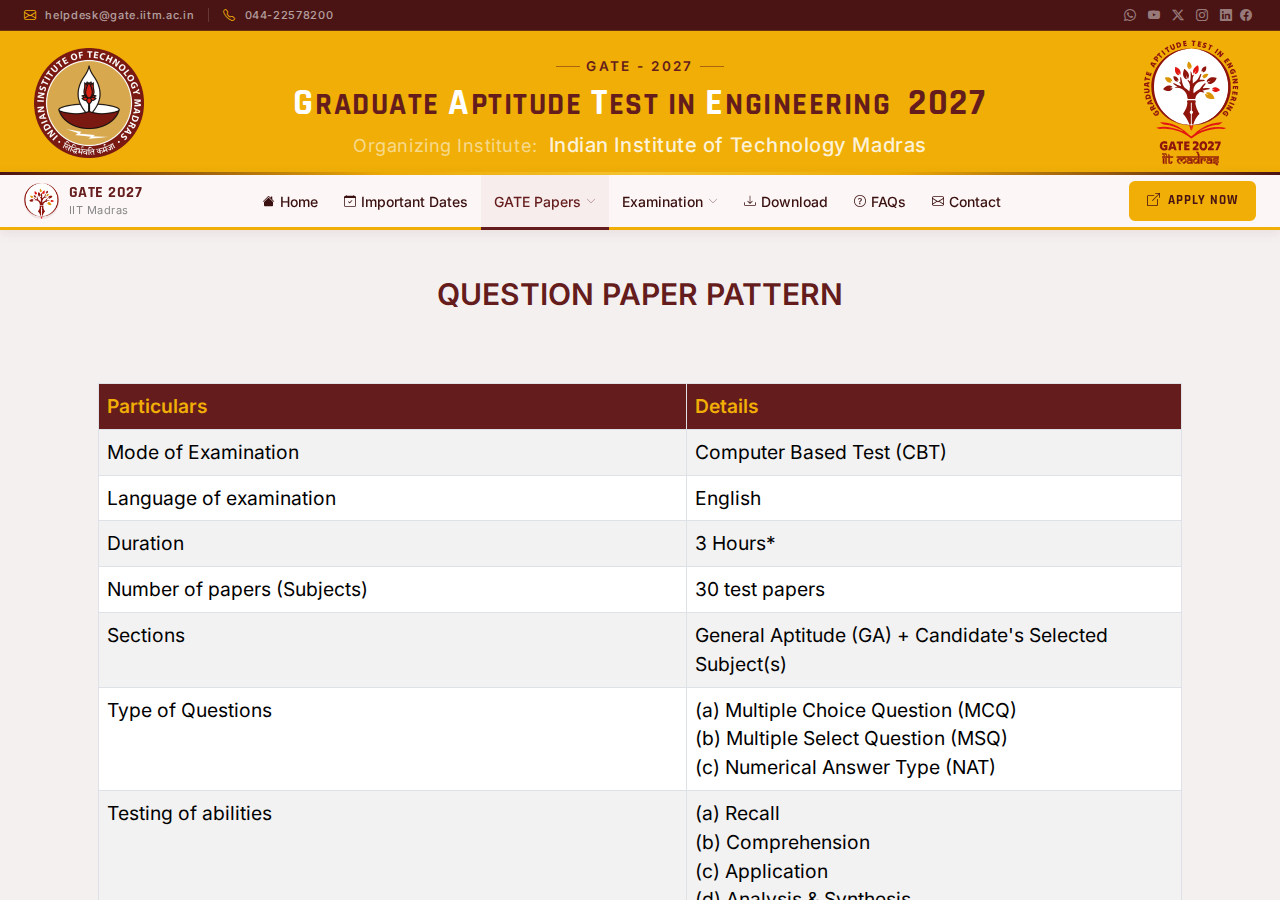The height and width of the screenshot is (900, 1280).
Task: Select the Number of papers (Subjects) cell
Action: coord(393,590)
